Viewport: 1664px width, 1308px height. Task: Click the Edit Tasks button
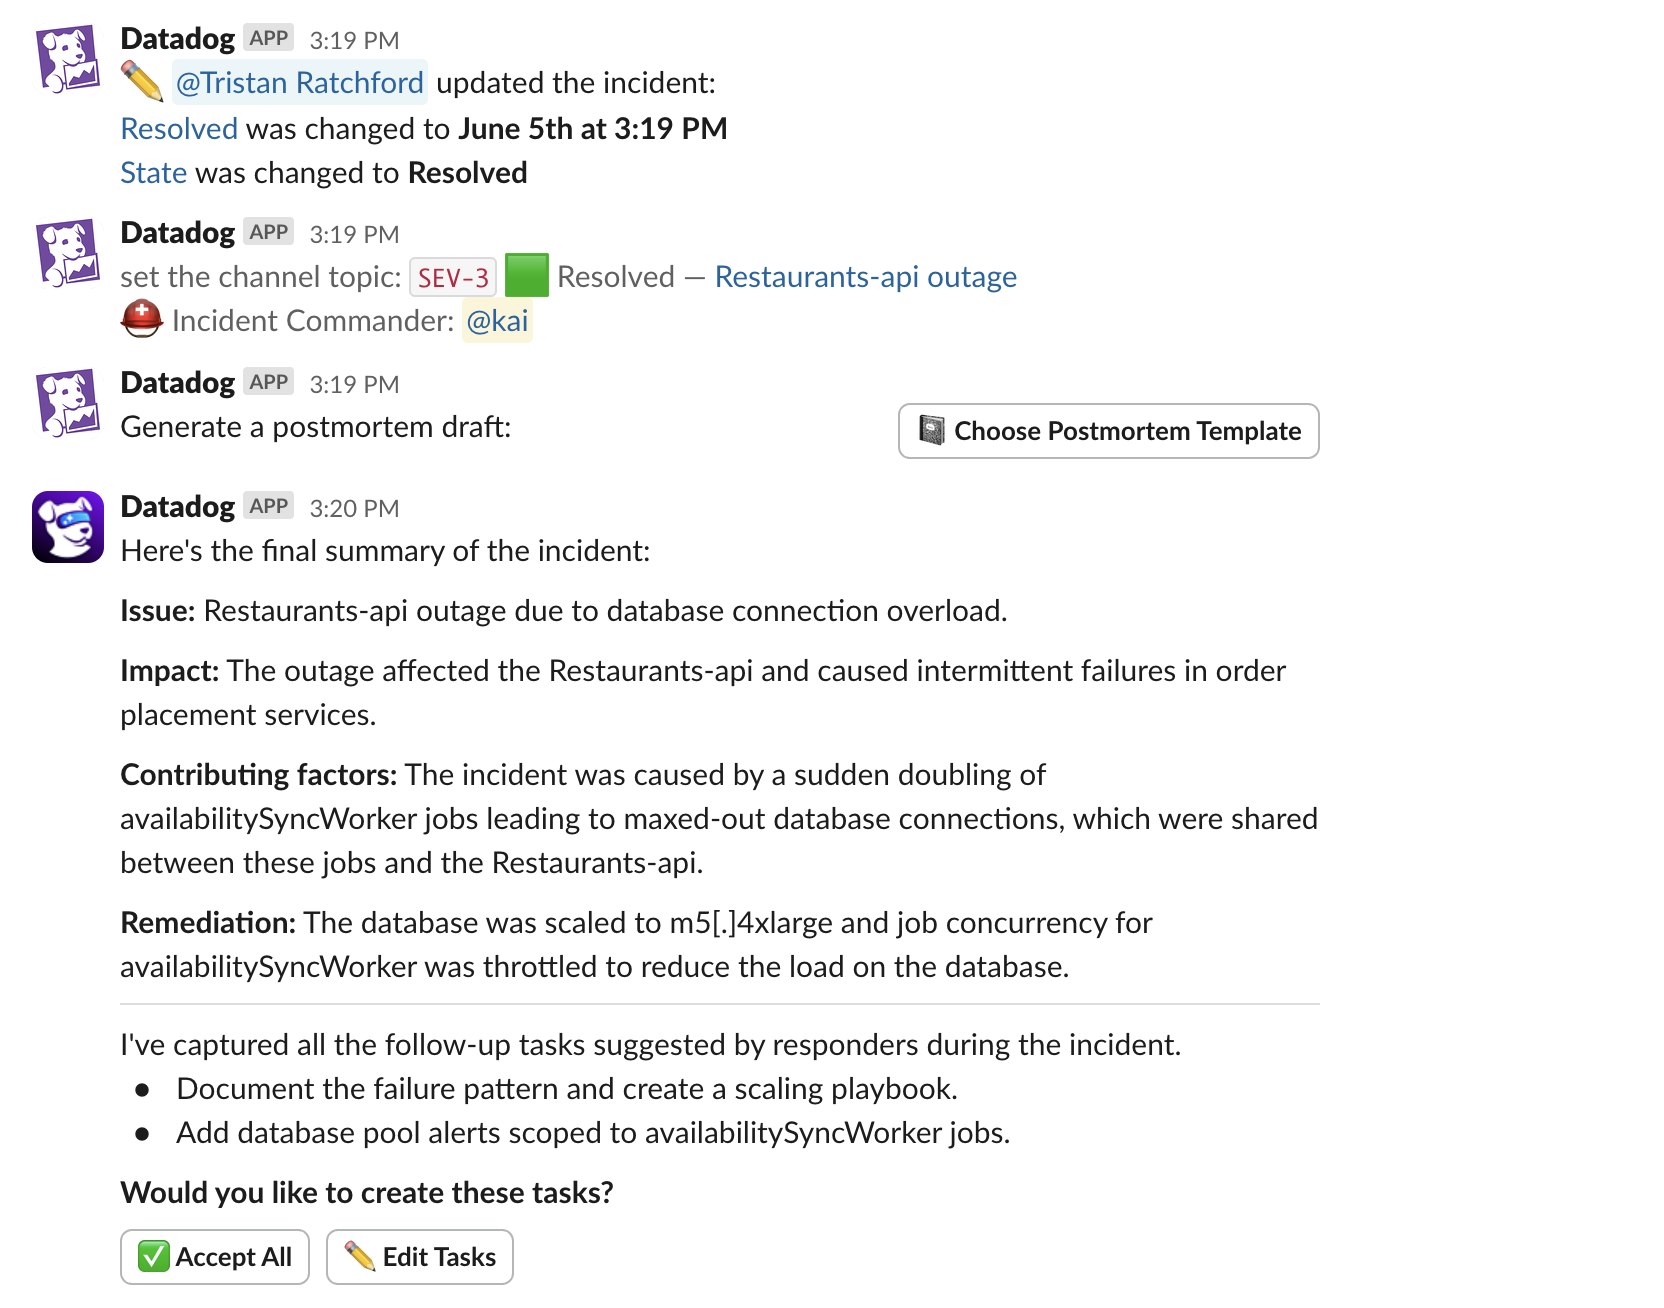(420, 1257)
